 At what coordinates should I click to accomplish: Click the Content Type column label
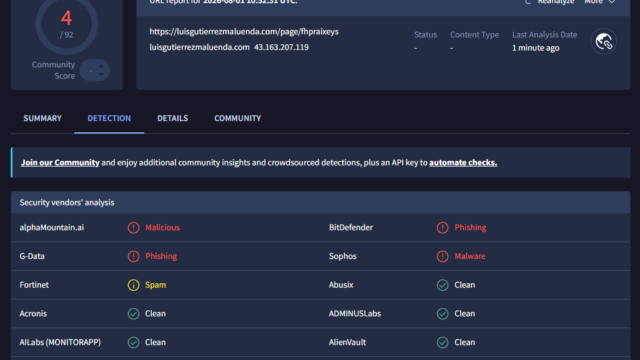(474, 35)
